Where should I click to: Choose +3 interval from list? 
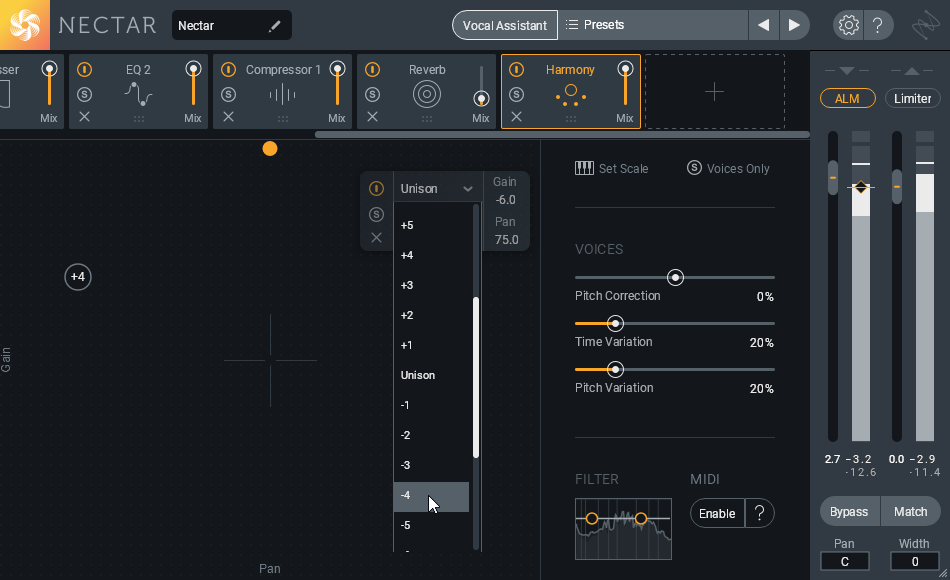point(431,285)
